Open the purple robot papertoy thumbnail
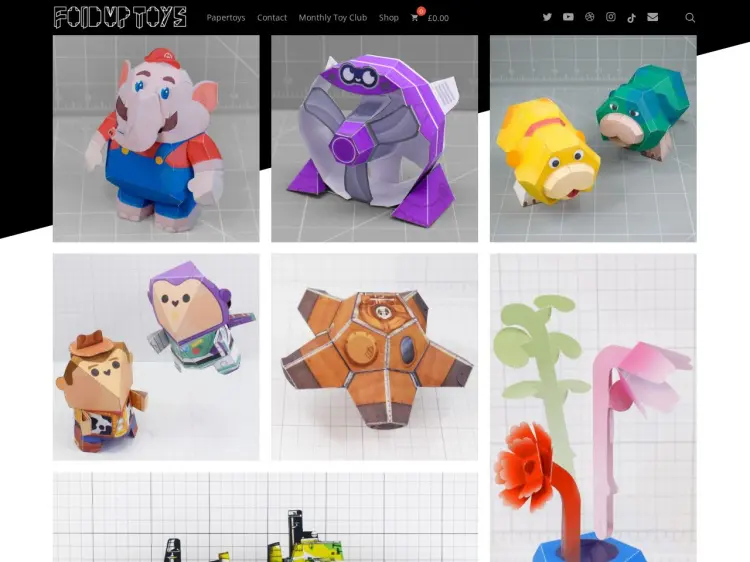Viewport: 750px width, 562px height. 375,139
